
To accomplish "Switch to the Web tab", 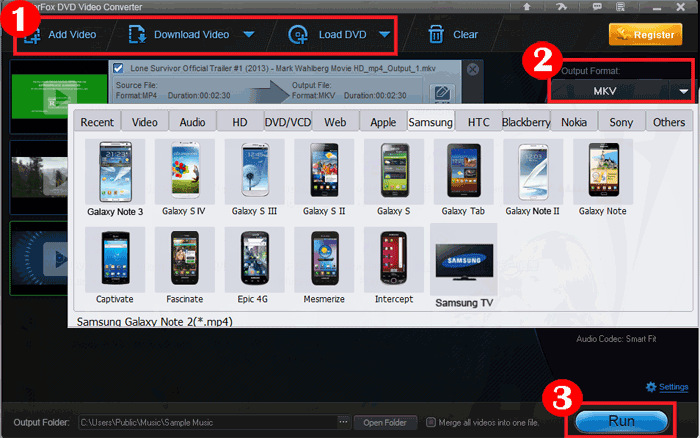I will click(x=335, y=122).
